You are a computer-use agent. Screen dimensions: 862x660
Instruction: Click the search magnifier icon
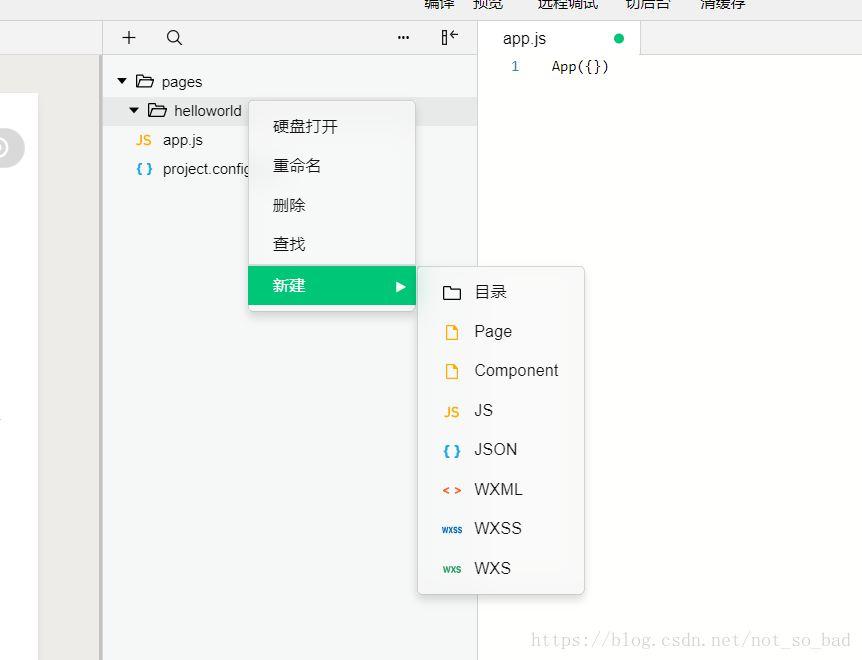(174, 37)
